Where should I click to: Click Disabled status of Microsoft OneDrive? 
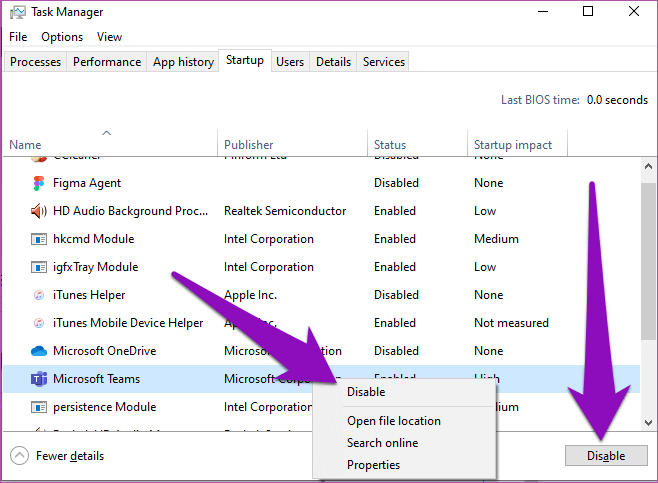(x=396, y=351)
